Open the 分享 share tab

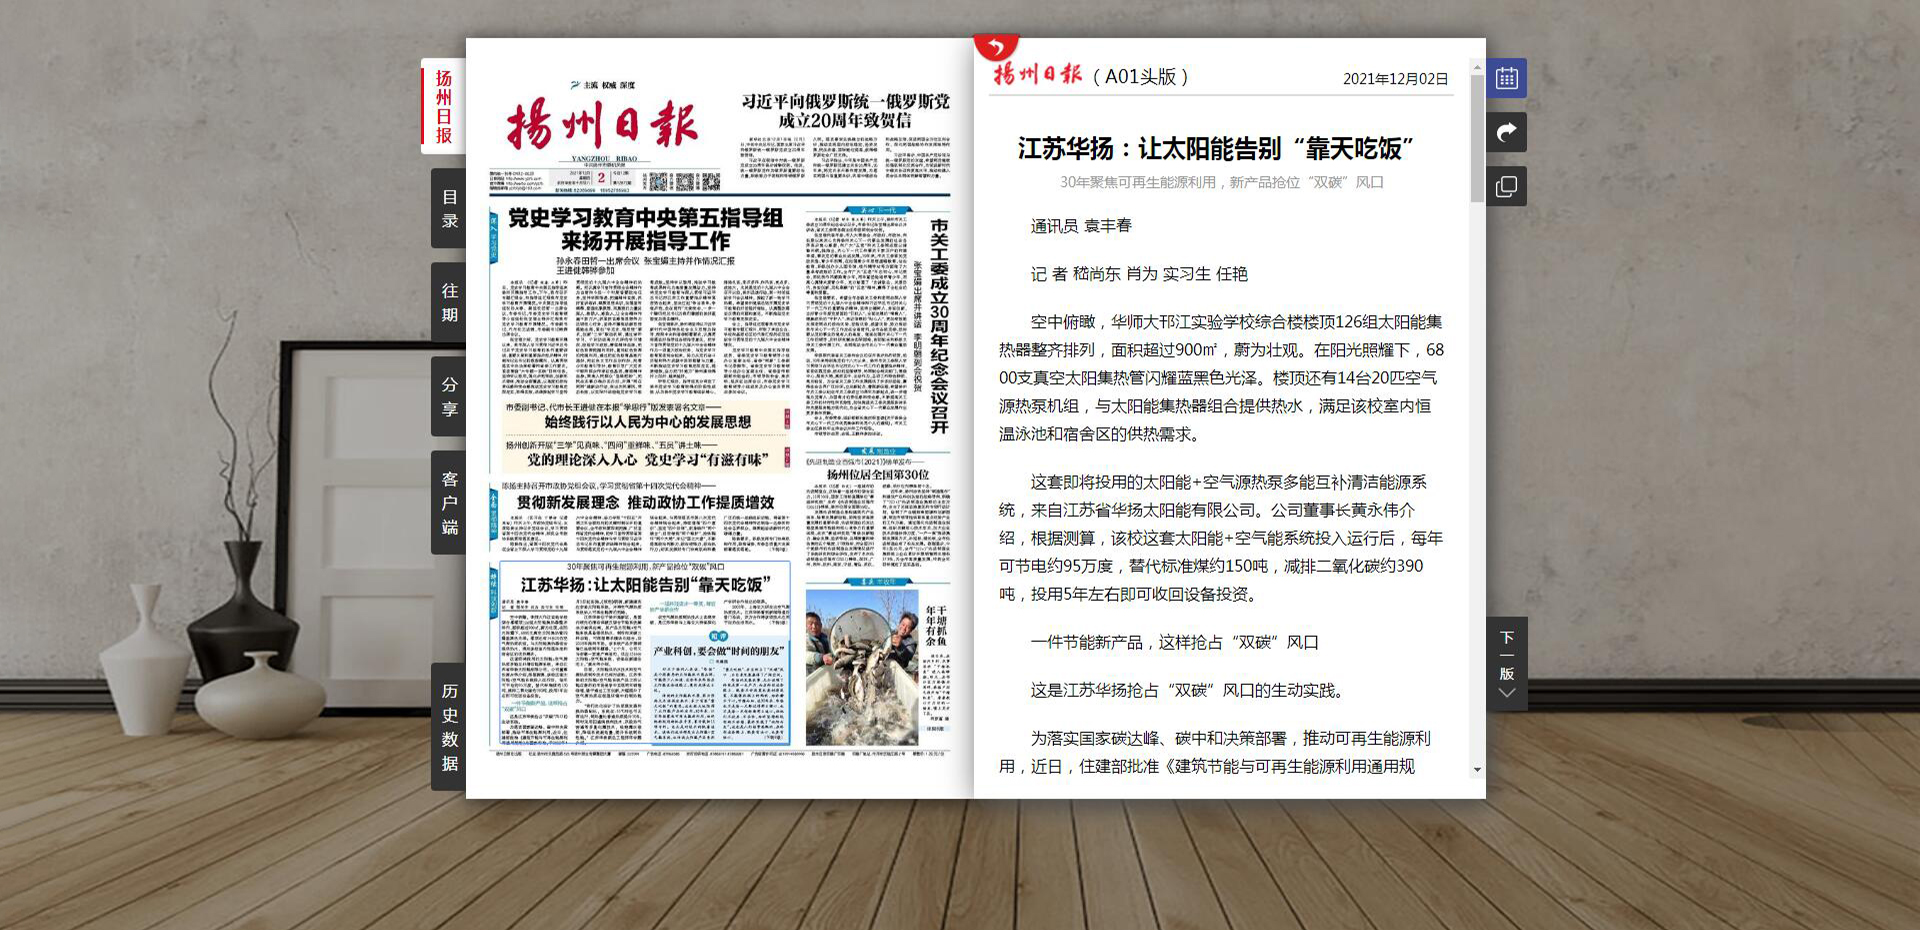pyautogui.click(x=449, y=396)
